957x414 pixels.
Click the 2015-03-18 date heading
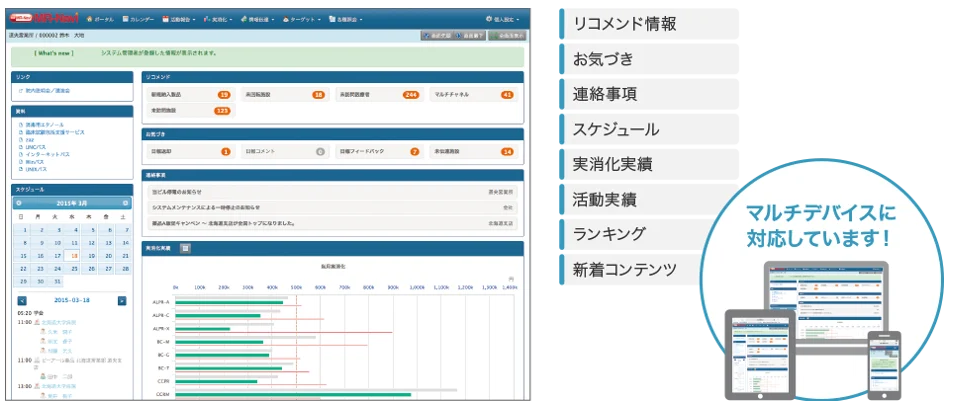click(72, 300)
